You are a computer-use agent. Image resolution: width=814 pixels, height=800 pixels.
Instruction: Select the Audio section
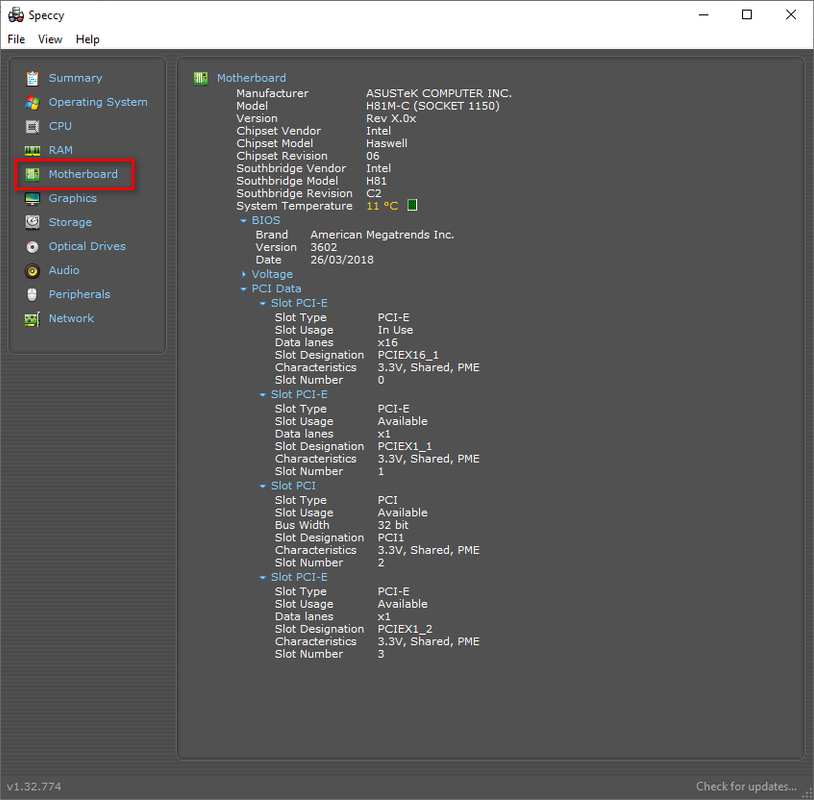pos(64,270)
